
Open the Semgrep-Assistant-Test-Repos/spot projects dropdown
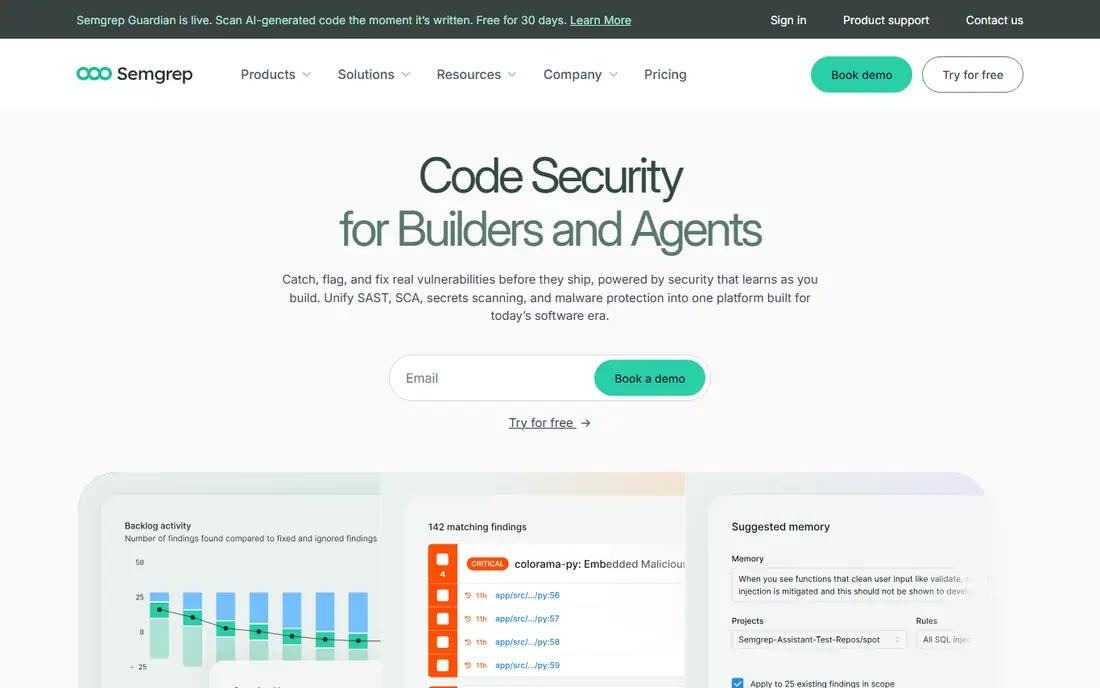[x=819, y=640]
